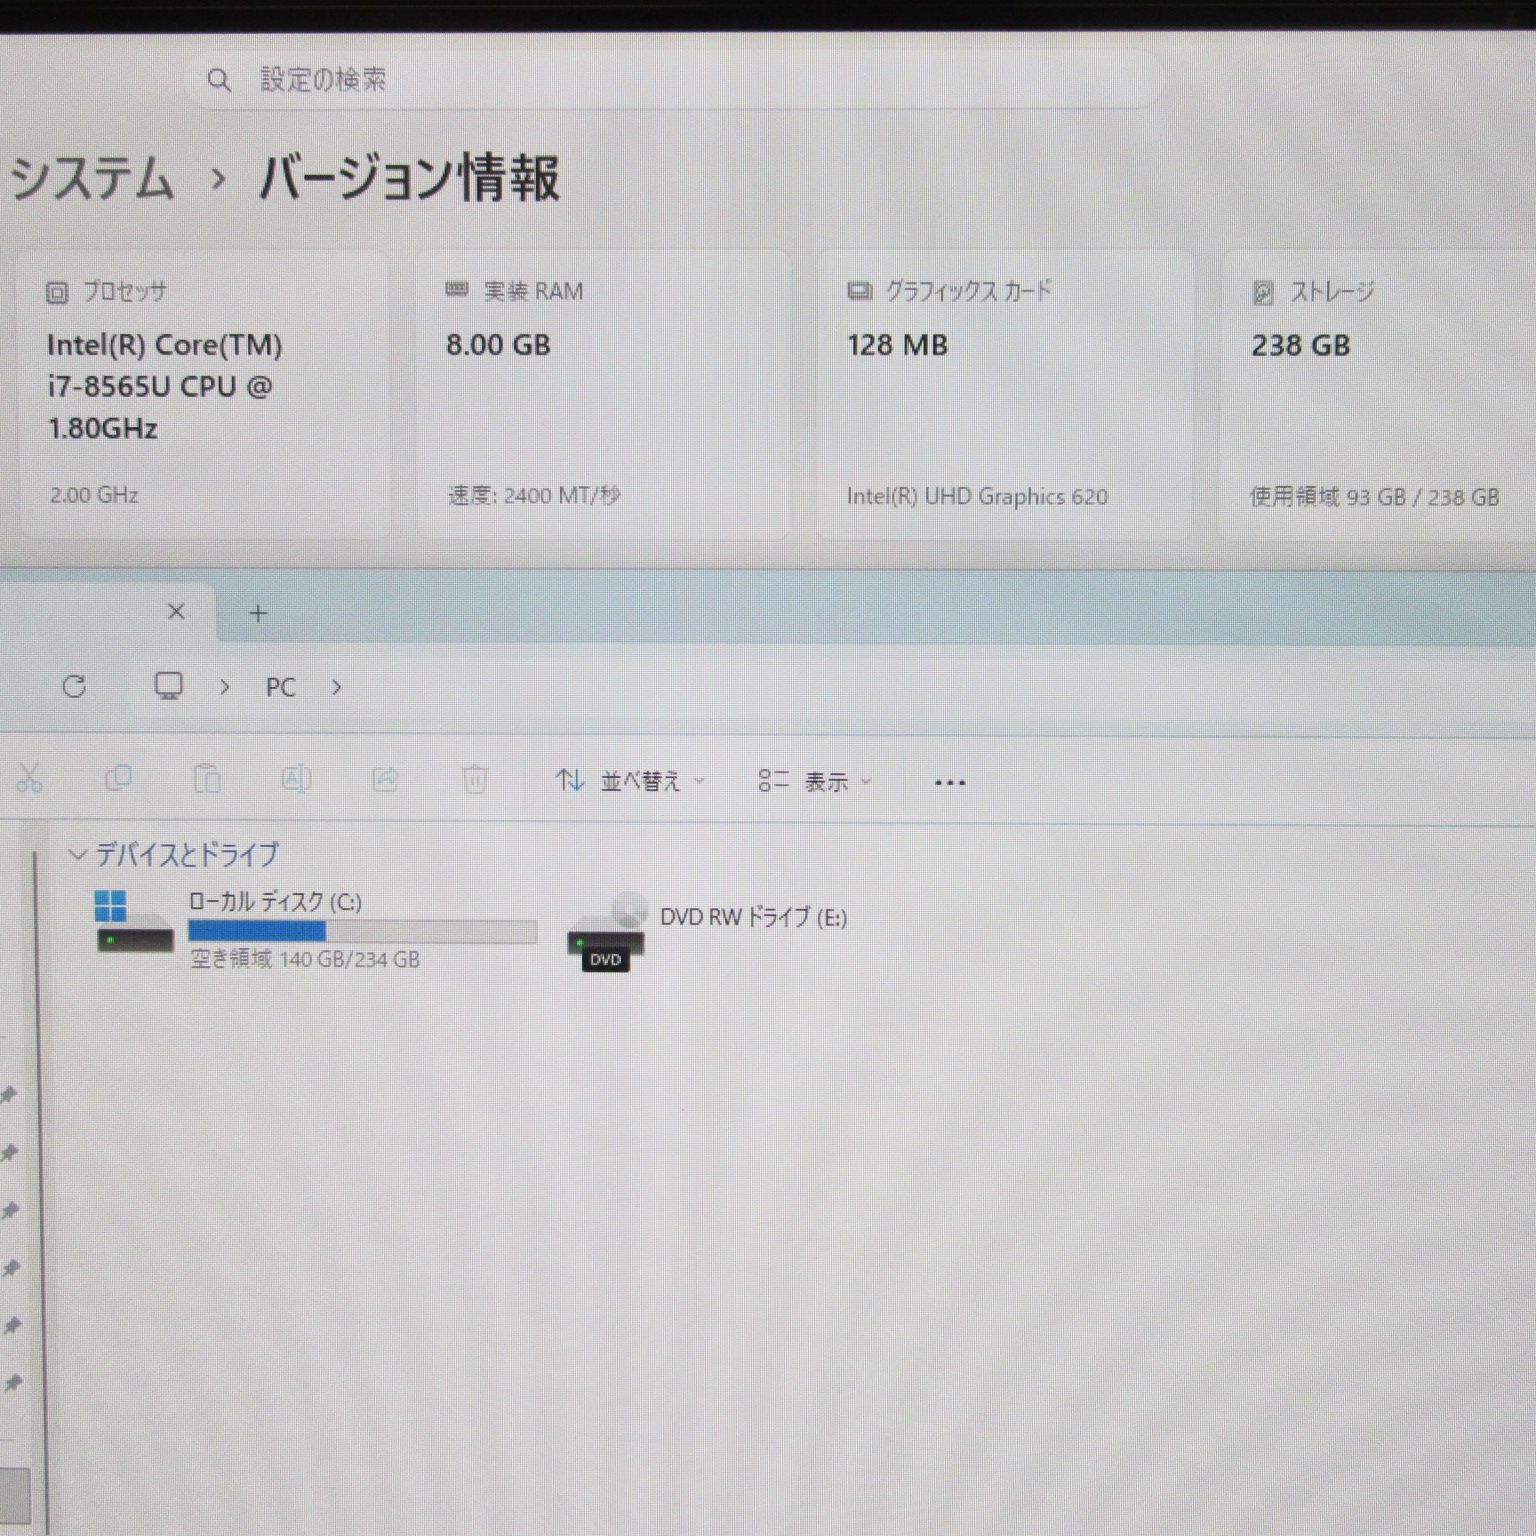Click the Copy icon in toolbar
Screen dimensions: 1536x1536
pyautogui.click(x=118, y=778)
